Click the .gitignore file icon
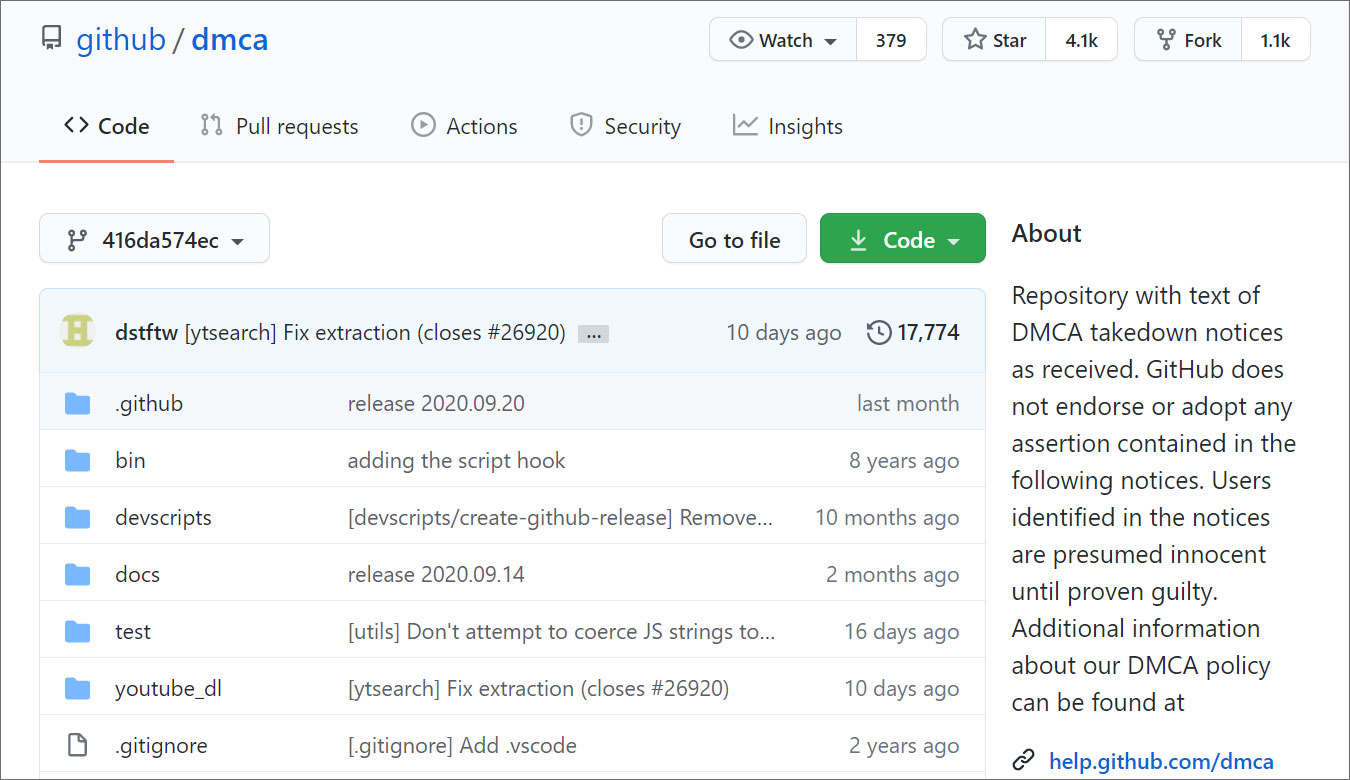This screenshot has height=780, width=1350. tap(77, 745)
